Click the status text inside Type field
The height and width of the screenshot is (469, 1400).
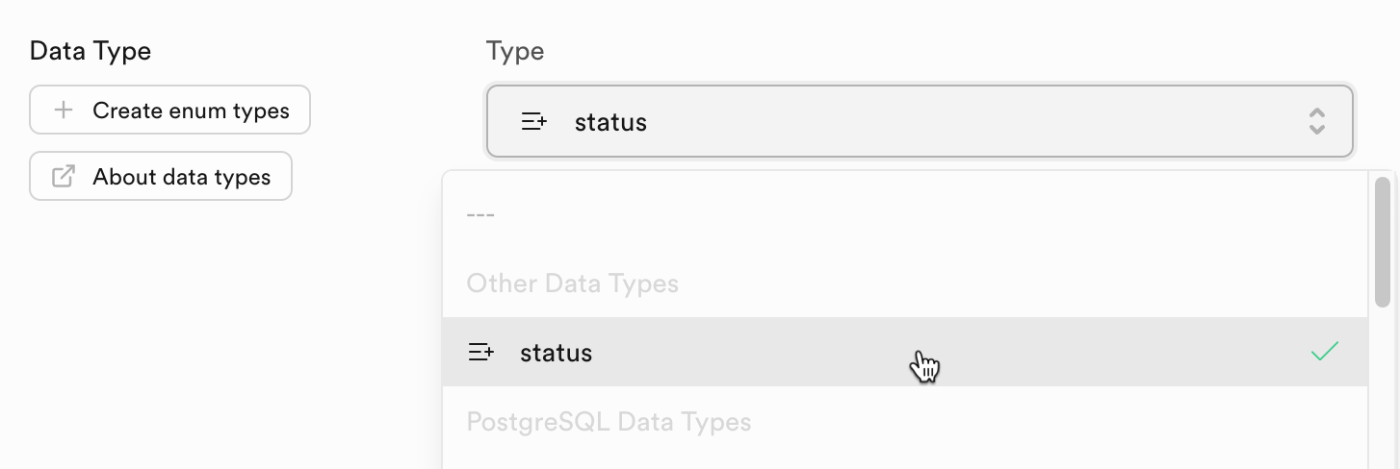click(611, 123)
